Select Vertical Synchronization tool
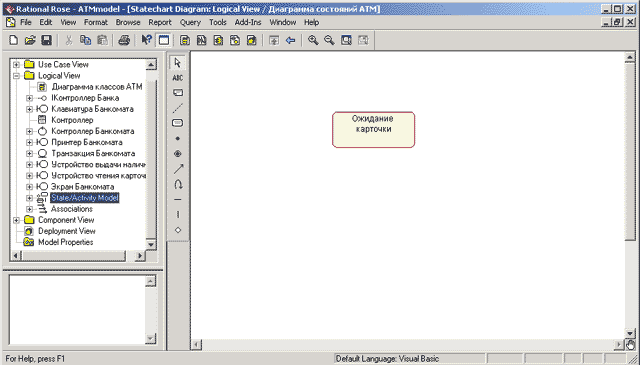 click(x=178, y=214)
